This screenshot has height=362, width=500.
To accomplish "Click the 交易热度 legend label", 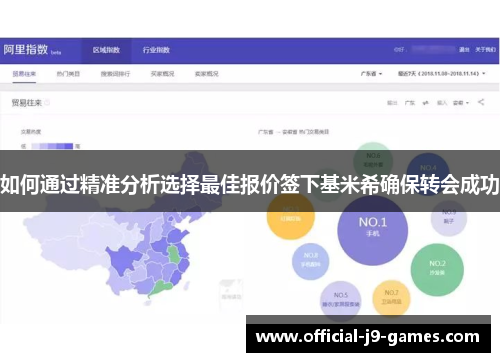I will click(31, 132).
